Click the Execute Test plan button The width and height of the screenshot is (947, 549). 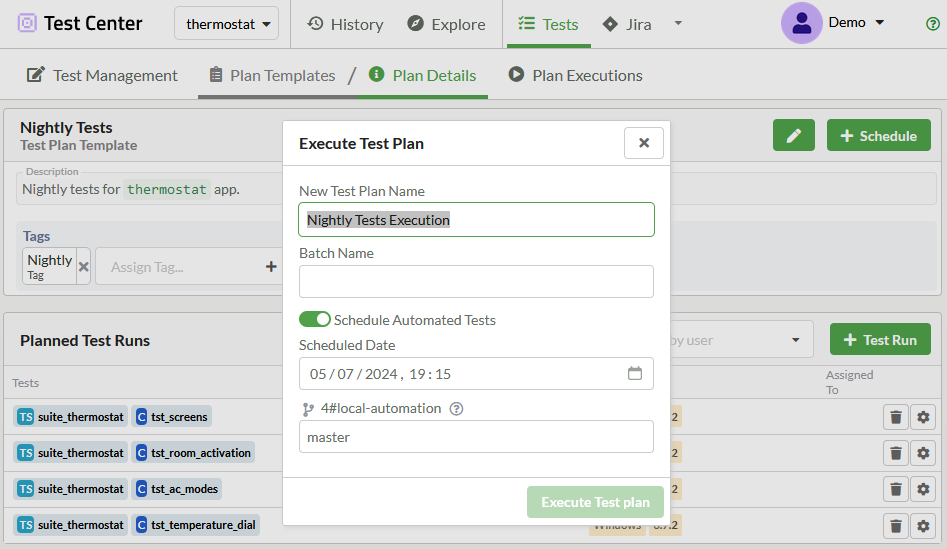(x=595, y=502)
